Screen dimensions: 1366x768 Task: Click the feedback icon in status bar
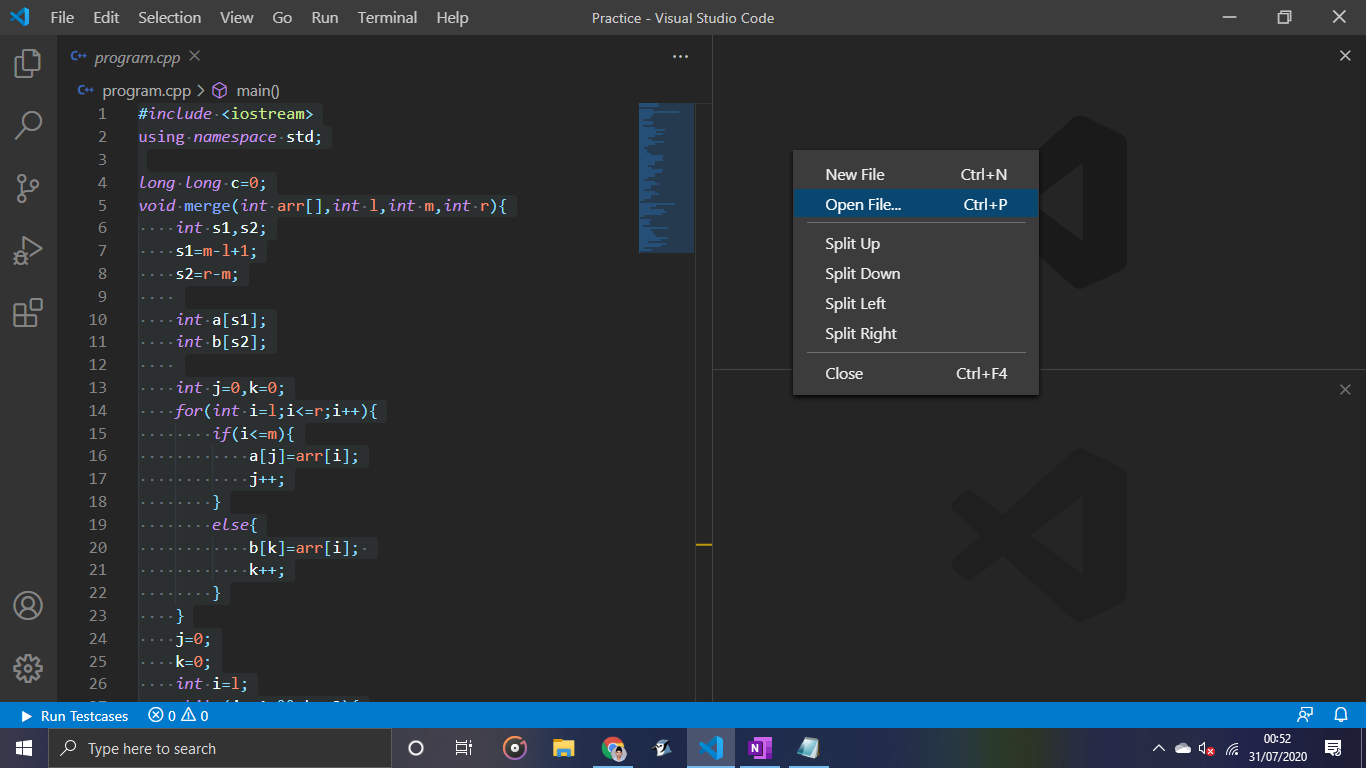[1305, 716]
